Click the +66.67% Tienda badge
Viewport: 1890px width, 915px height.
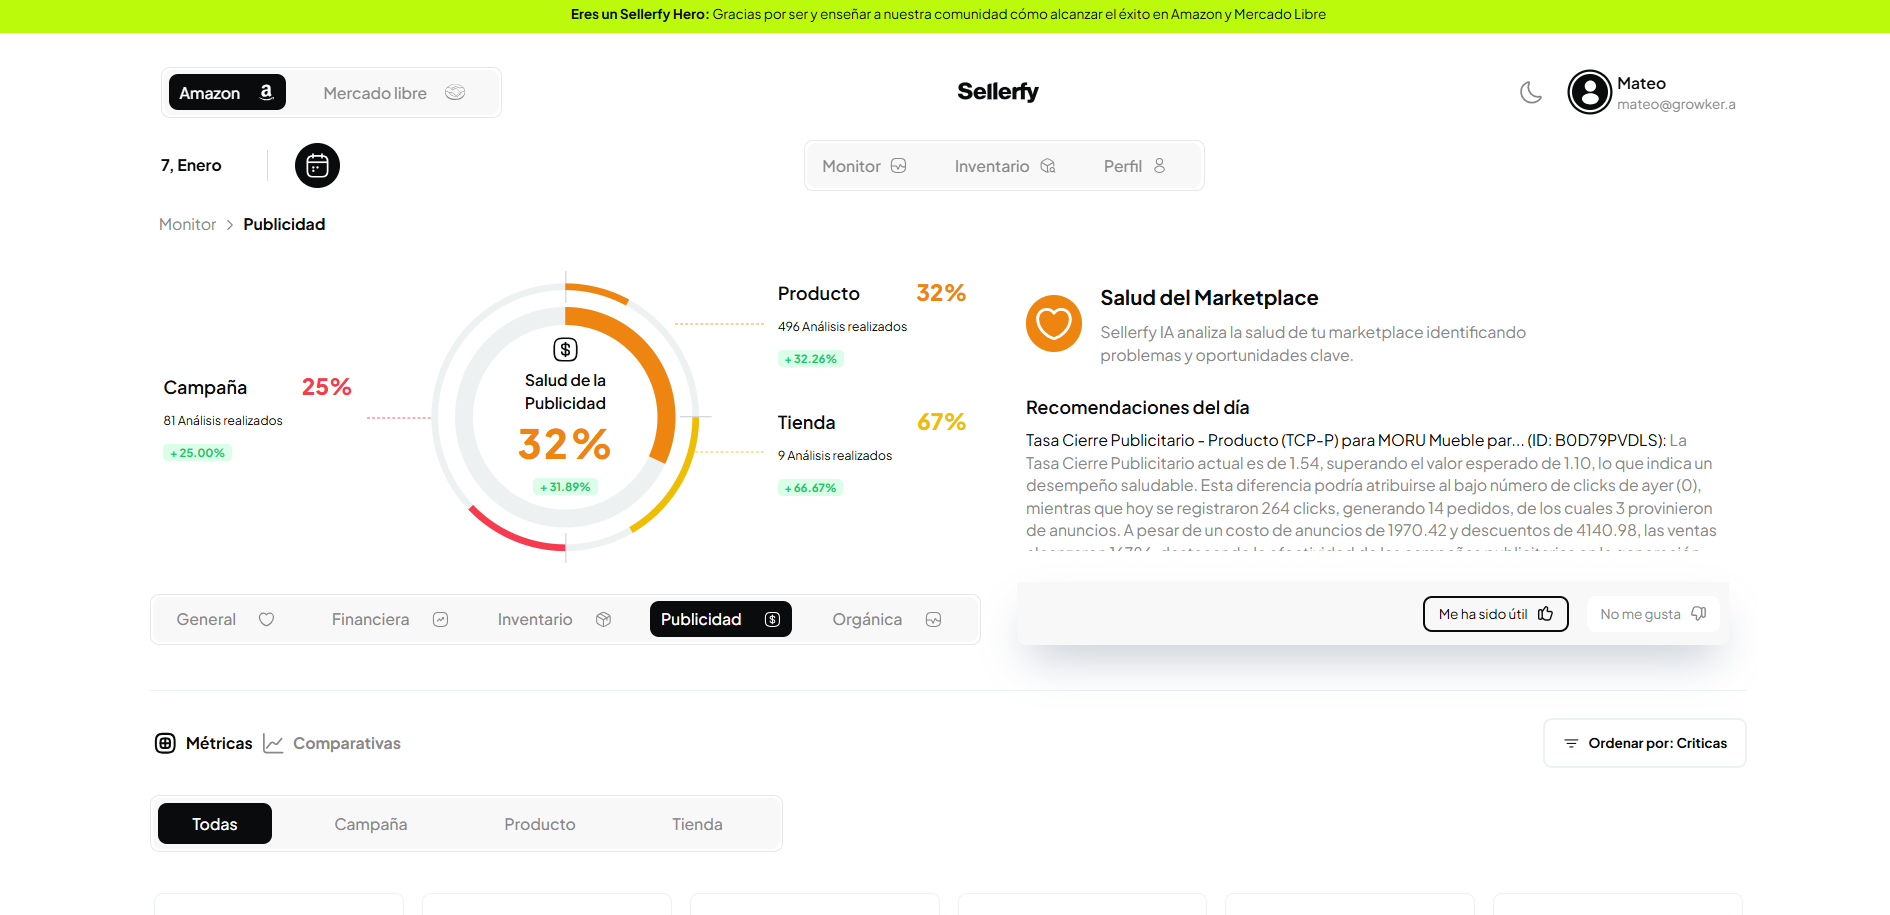pyautogui.click(x=811, y=488)
